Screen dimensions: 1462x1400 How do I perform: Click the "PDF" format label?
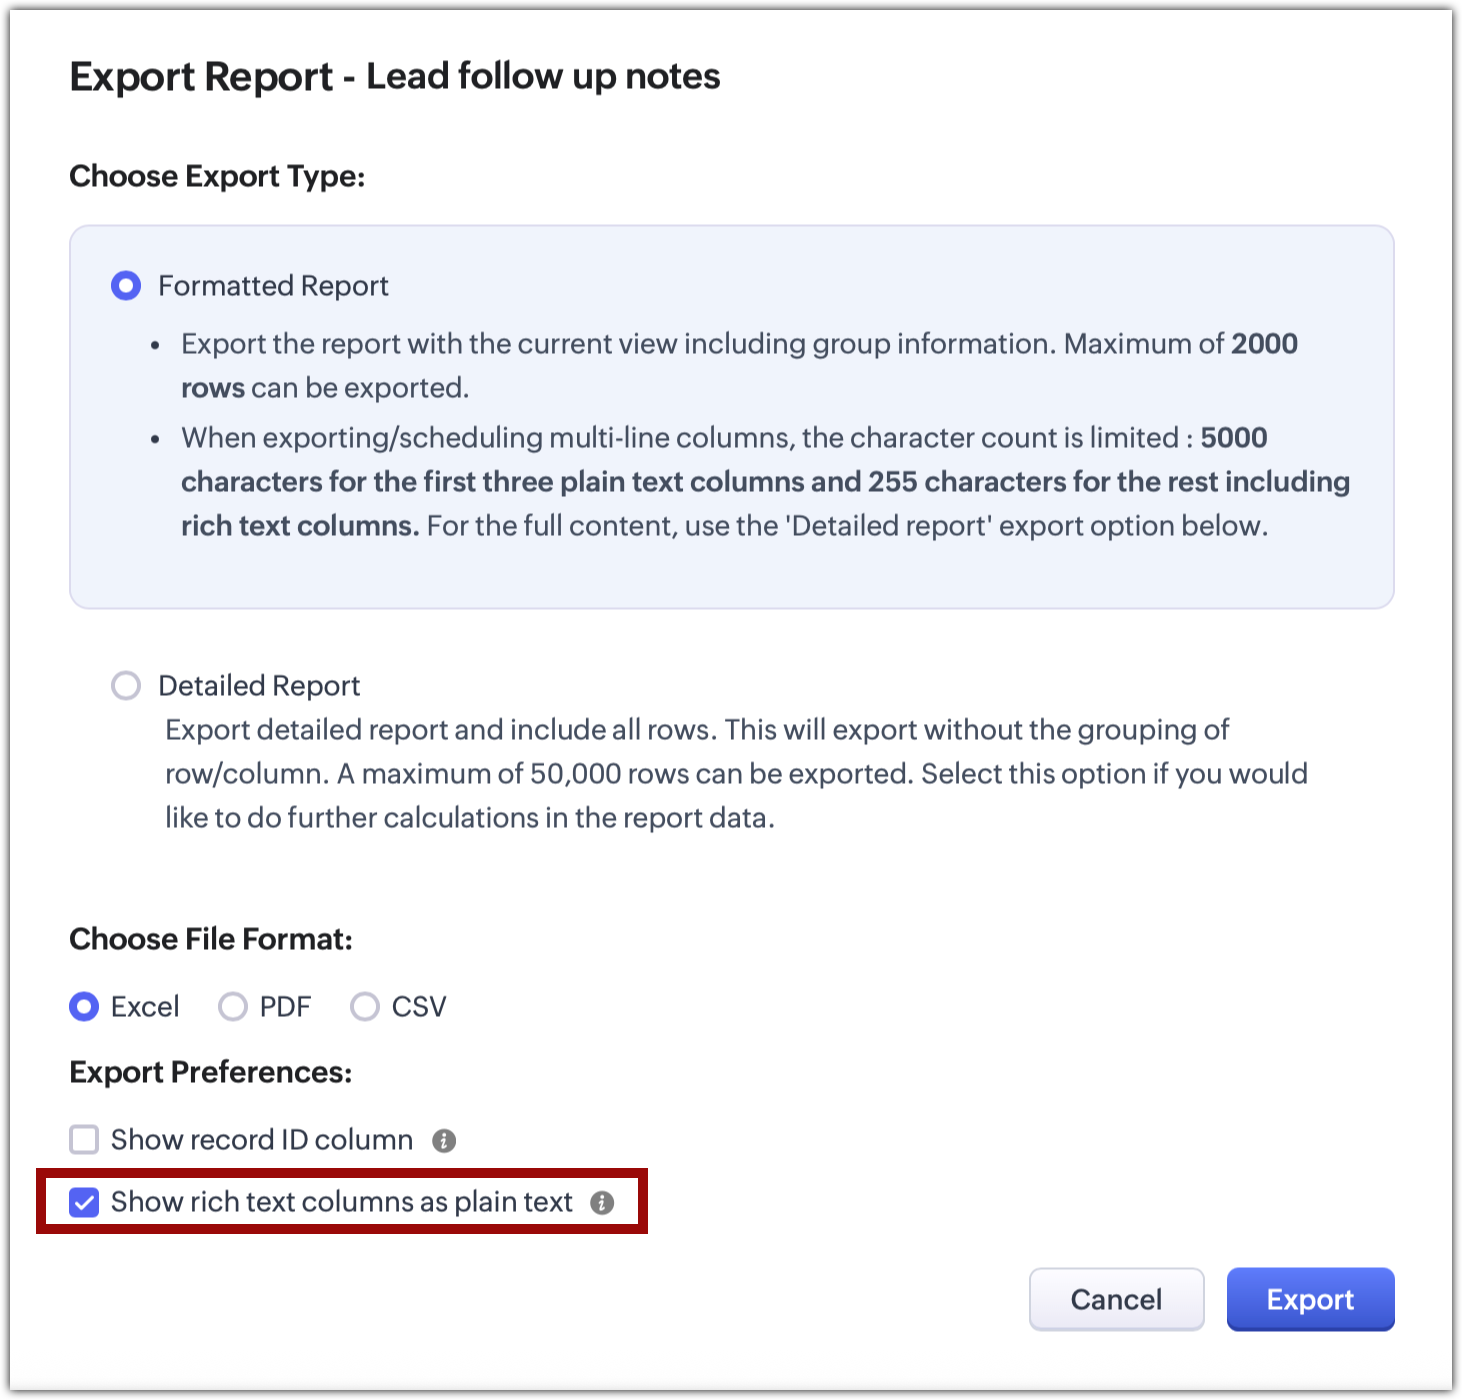point(285,1007)
